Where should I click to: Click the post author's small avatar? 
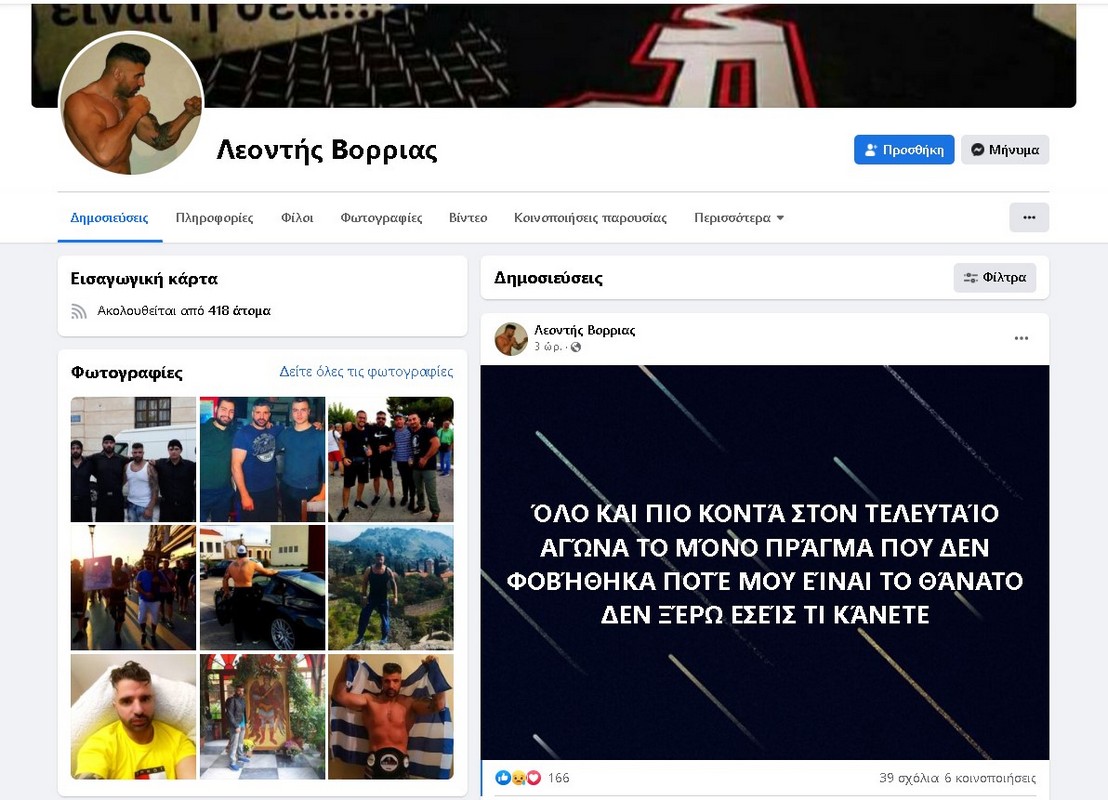pos(511,339)
